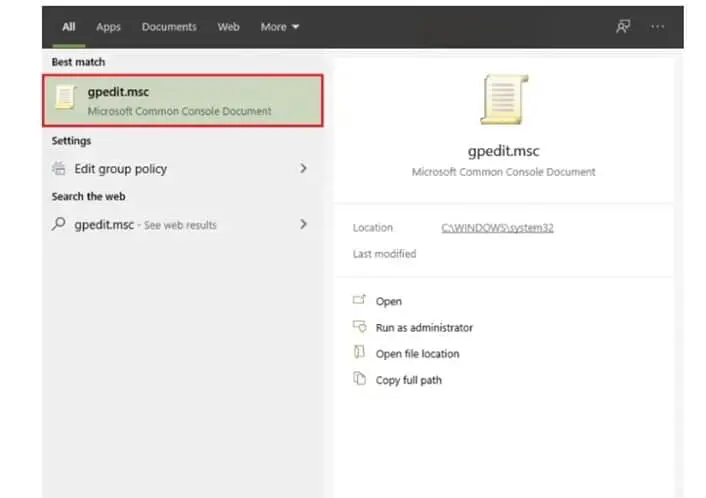The height and width of the screenshot is (498, 706).
Task: Expand the web results chevron
Action: [x=303, y=224]
